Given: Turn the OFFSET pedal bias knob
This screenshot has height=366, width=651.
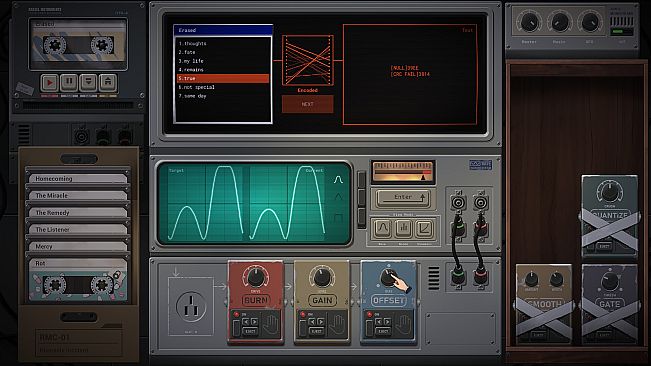Looking at the screenshot, I should (x=388, y=277).
